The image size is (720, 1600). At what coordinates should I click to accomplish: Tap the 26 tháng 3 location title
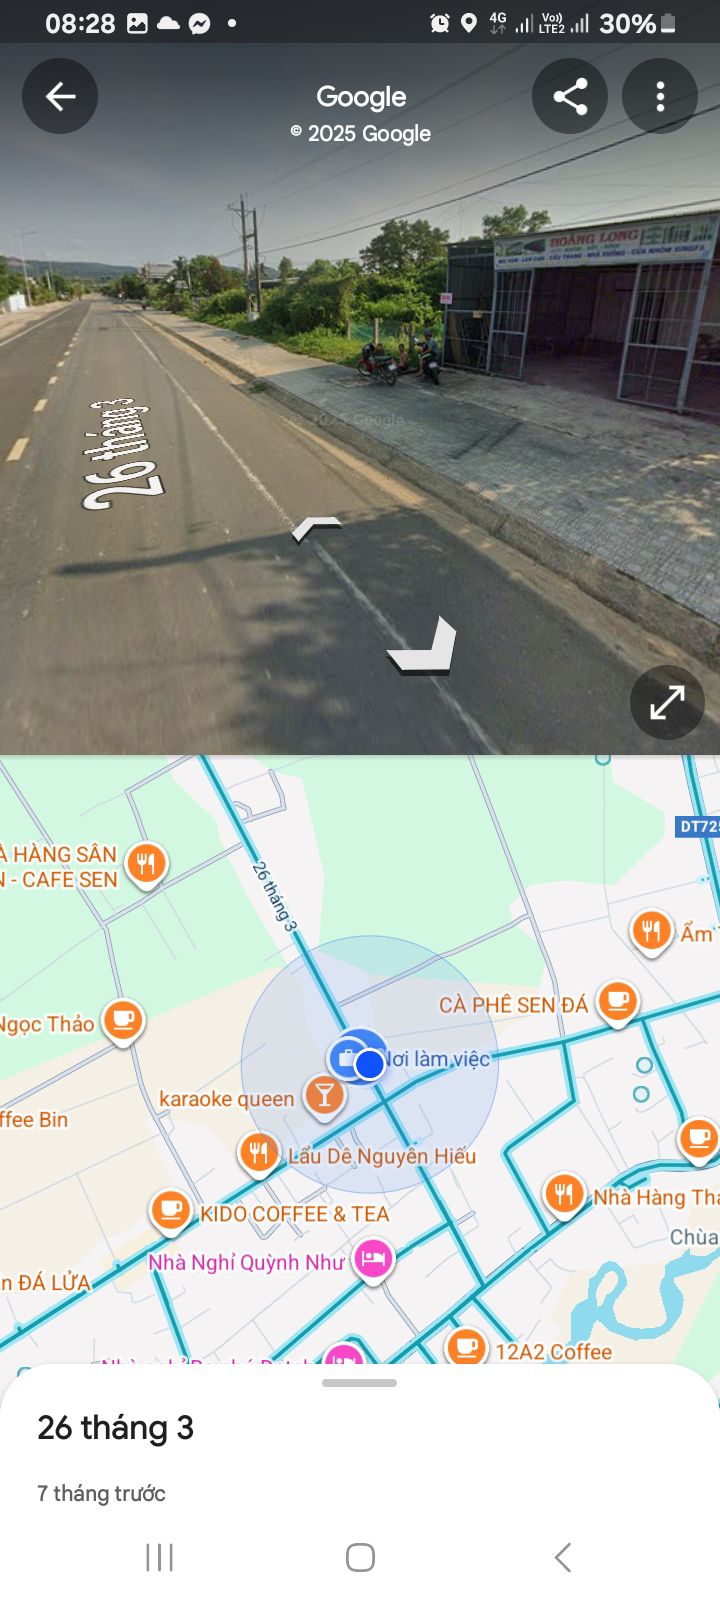(x=115, y=1427)
